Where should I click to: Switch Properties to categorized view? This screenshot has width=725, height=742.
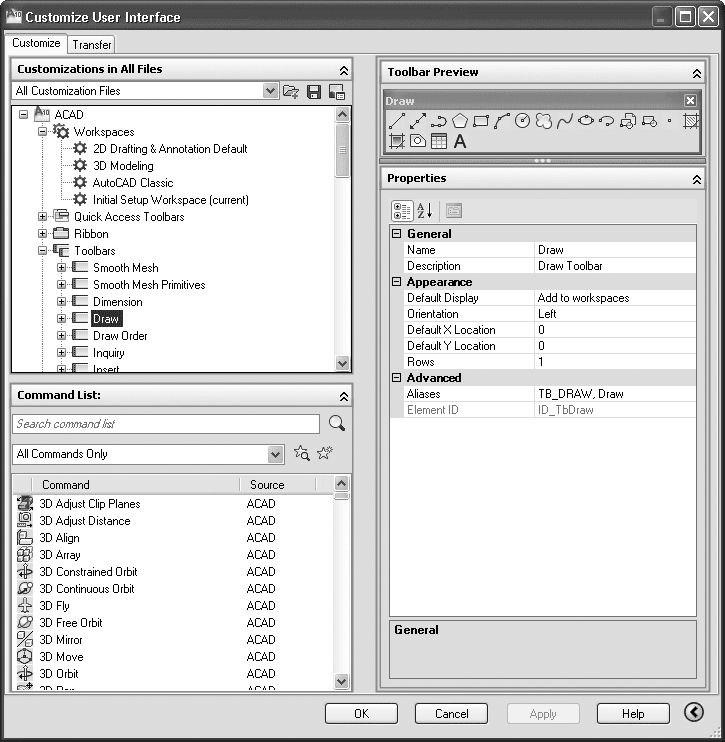[x=401, y=210]
